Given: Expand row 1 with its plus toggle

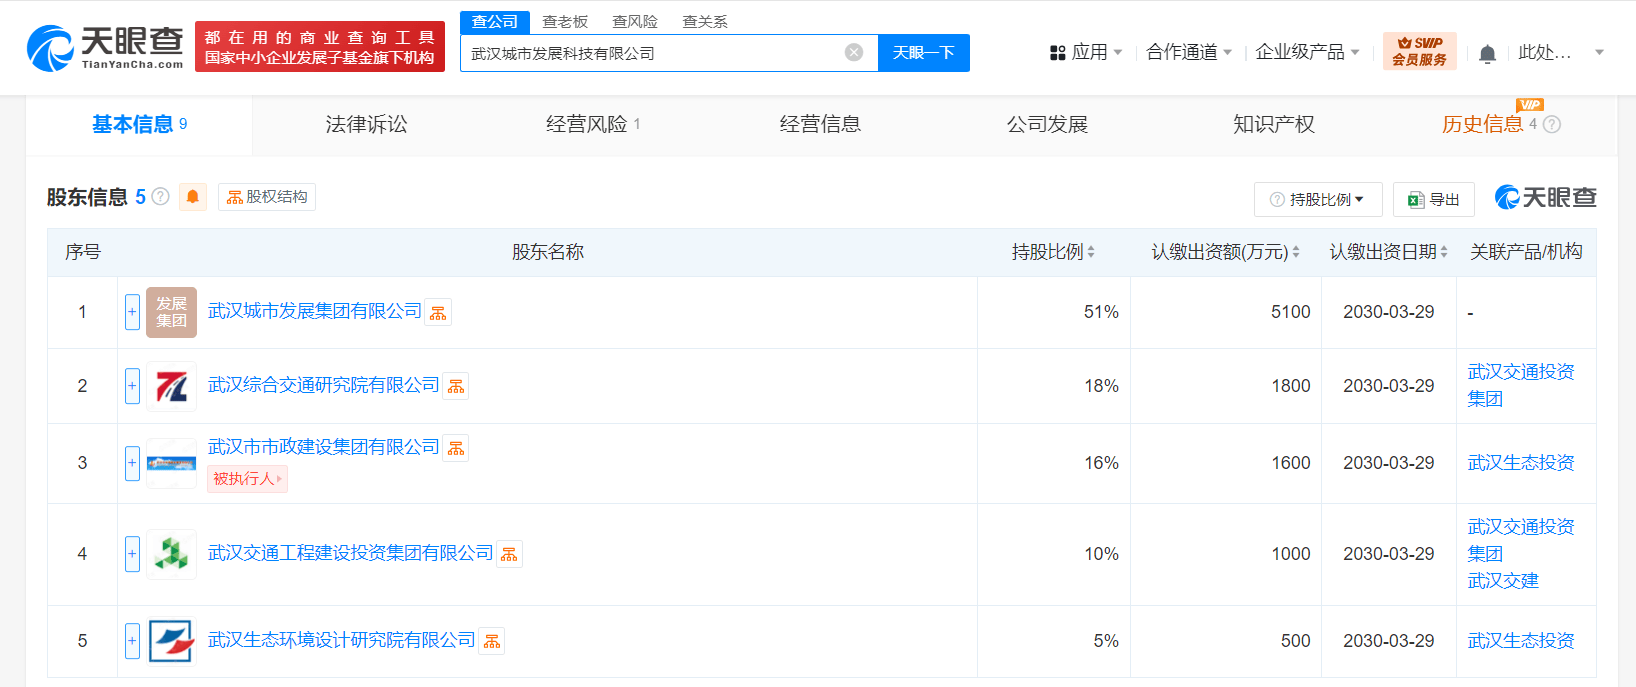Looking at the screenshot, I should click(x=132, y=312).
